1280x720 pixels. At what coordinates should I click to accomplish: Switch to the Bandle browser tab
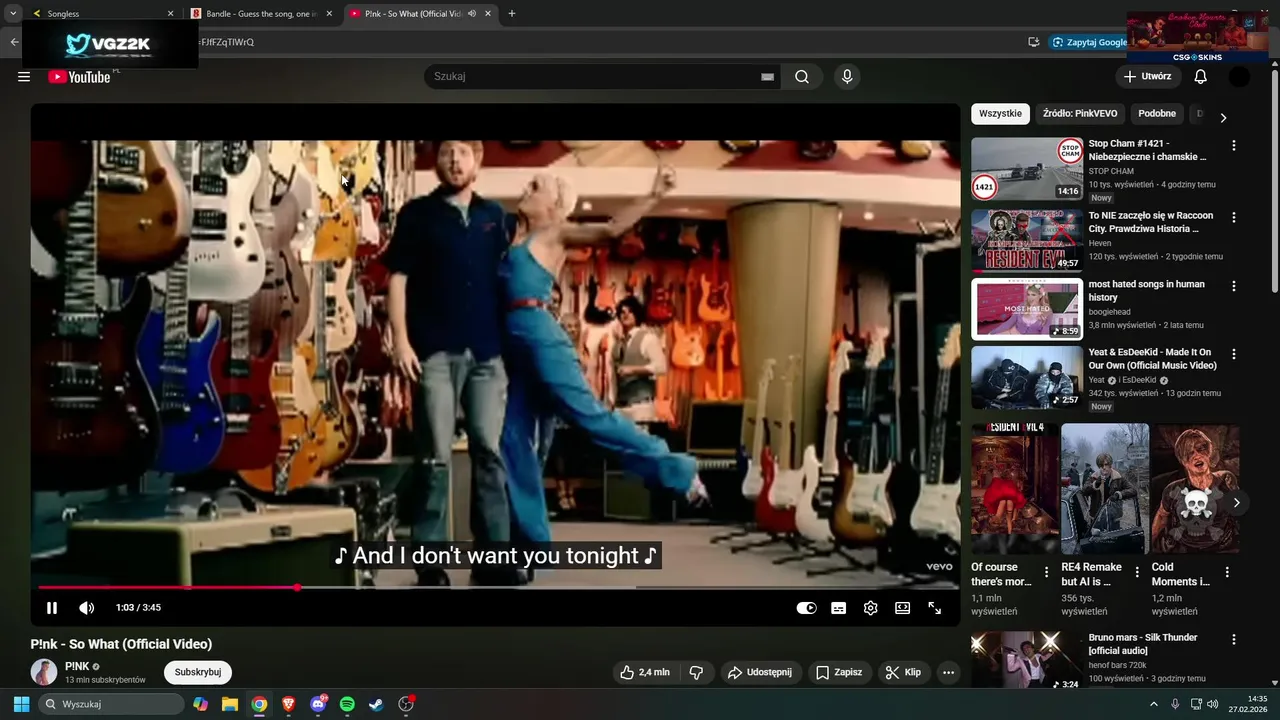pos(260,14)
